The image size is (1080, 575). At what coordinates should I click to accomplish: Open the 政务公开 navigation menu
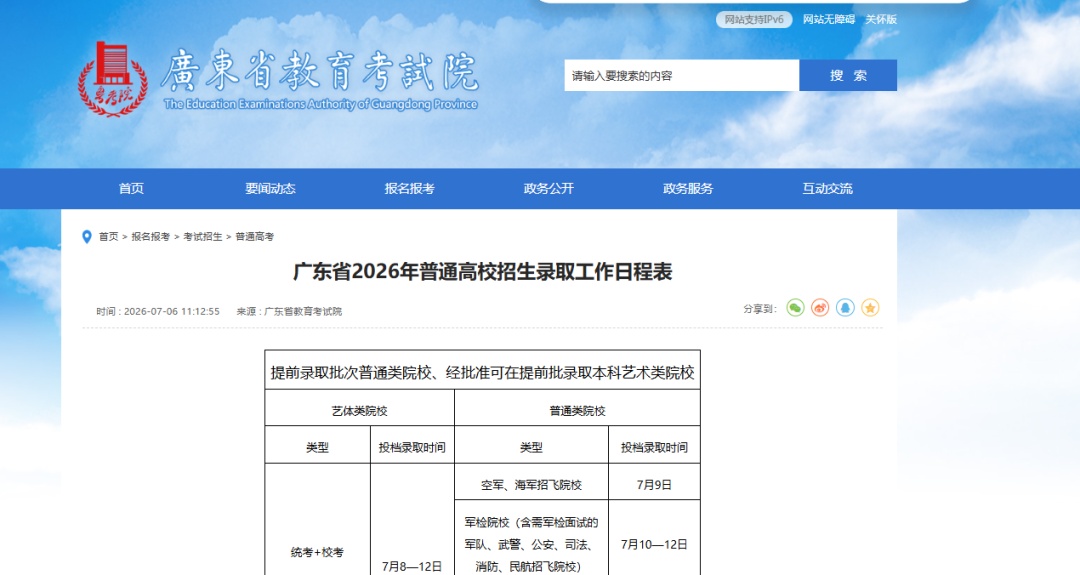(548, 188)
